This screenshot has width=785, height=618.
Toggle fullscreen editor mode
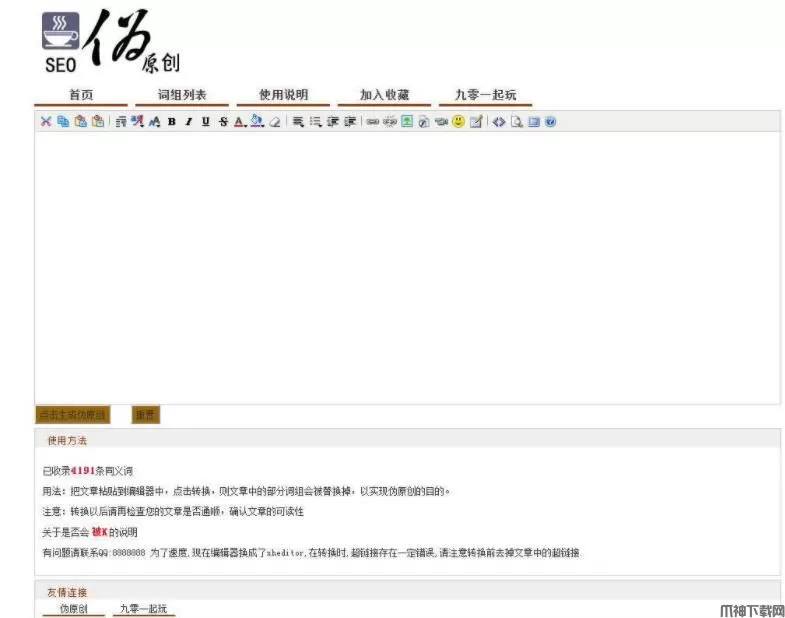coord(534,121)
